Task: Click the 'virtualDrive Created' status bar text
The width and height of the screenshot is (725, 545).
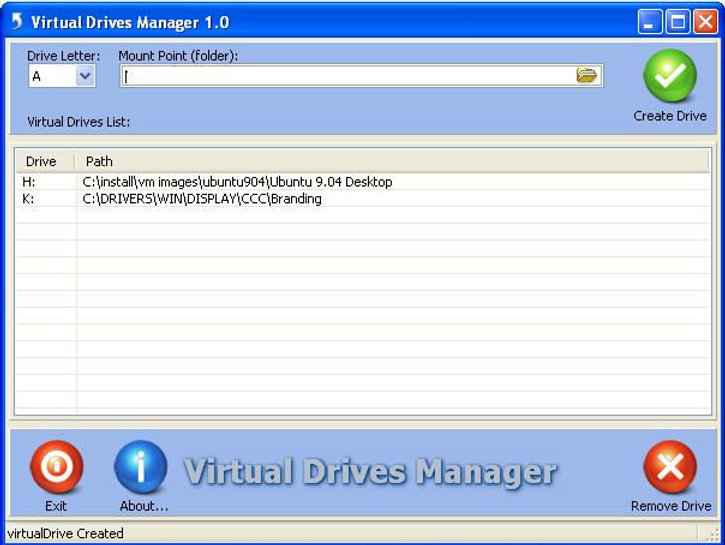Action: click(x=66, y=534)
